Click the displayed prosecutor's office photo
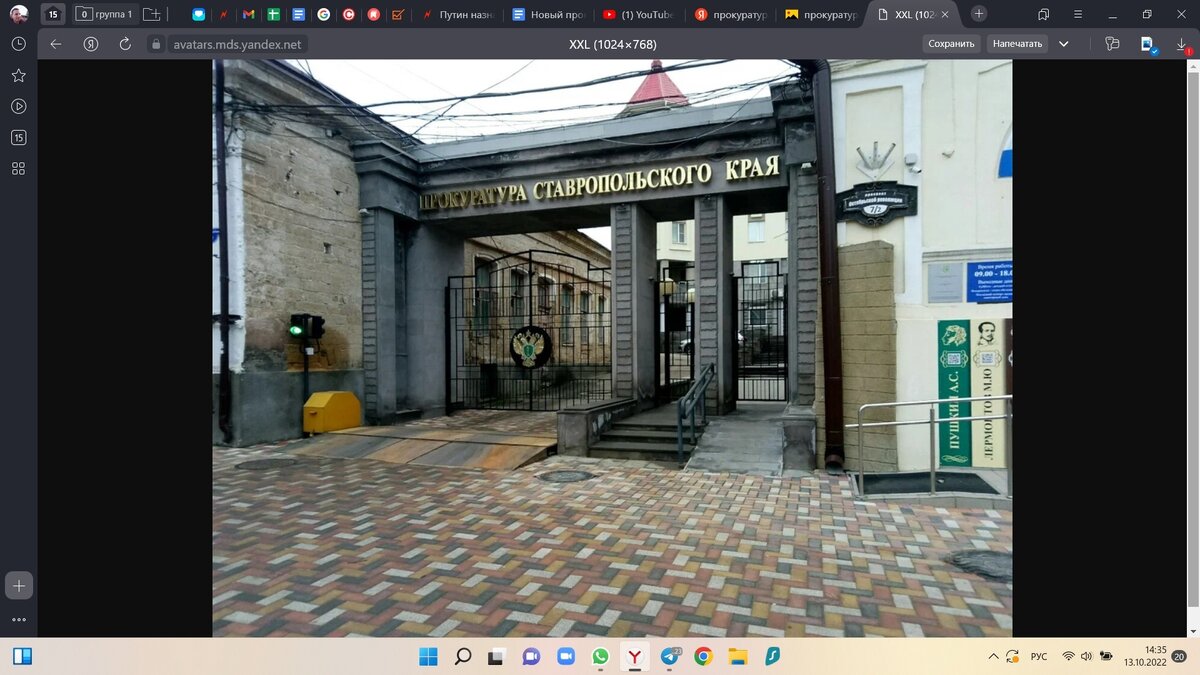The height and width of the screenshot is (675, 1200). tap(612, 348)
